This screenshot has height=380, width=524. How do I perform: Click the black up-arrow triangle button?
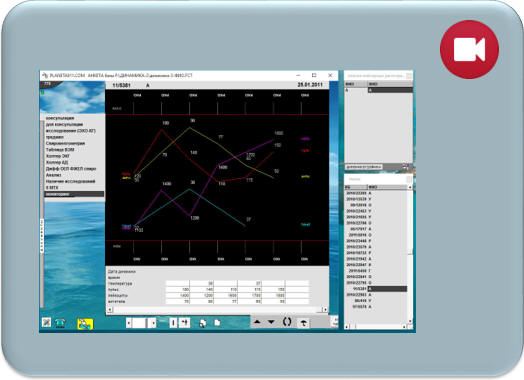coord(257,322)
